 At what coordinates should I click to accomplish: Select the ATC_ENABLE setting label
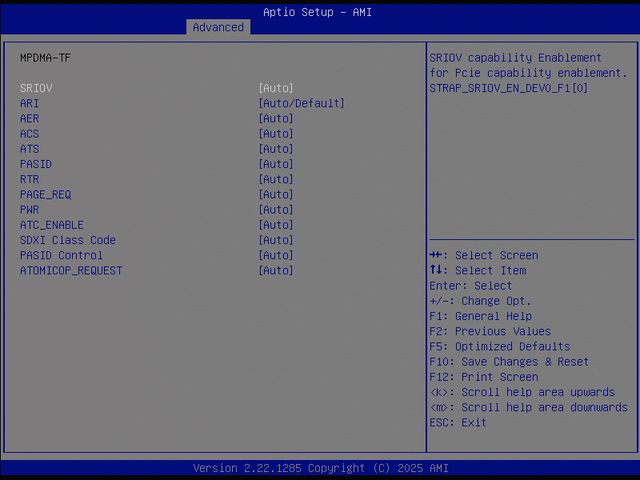click(x=52, y=225)
